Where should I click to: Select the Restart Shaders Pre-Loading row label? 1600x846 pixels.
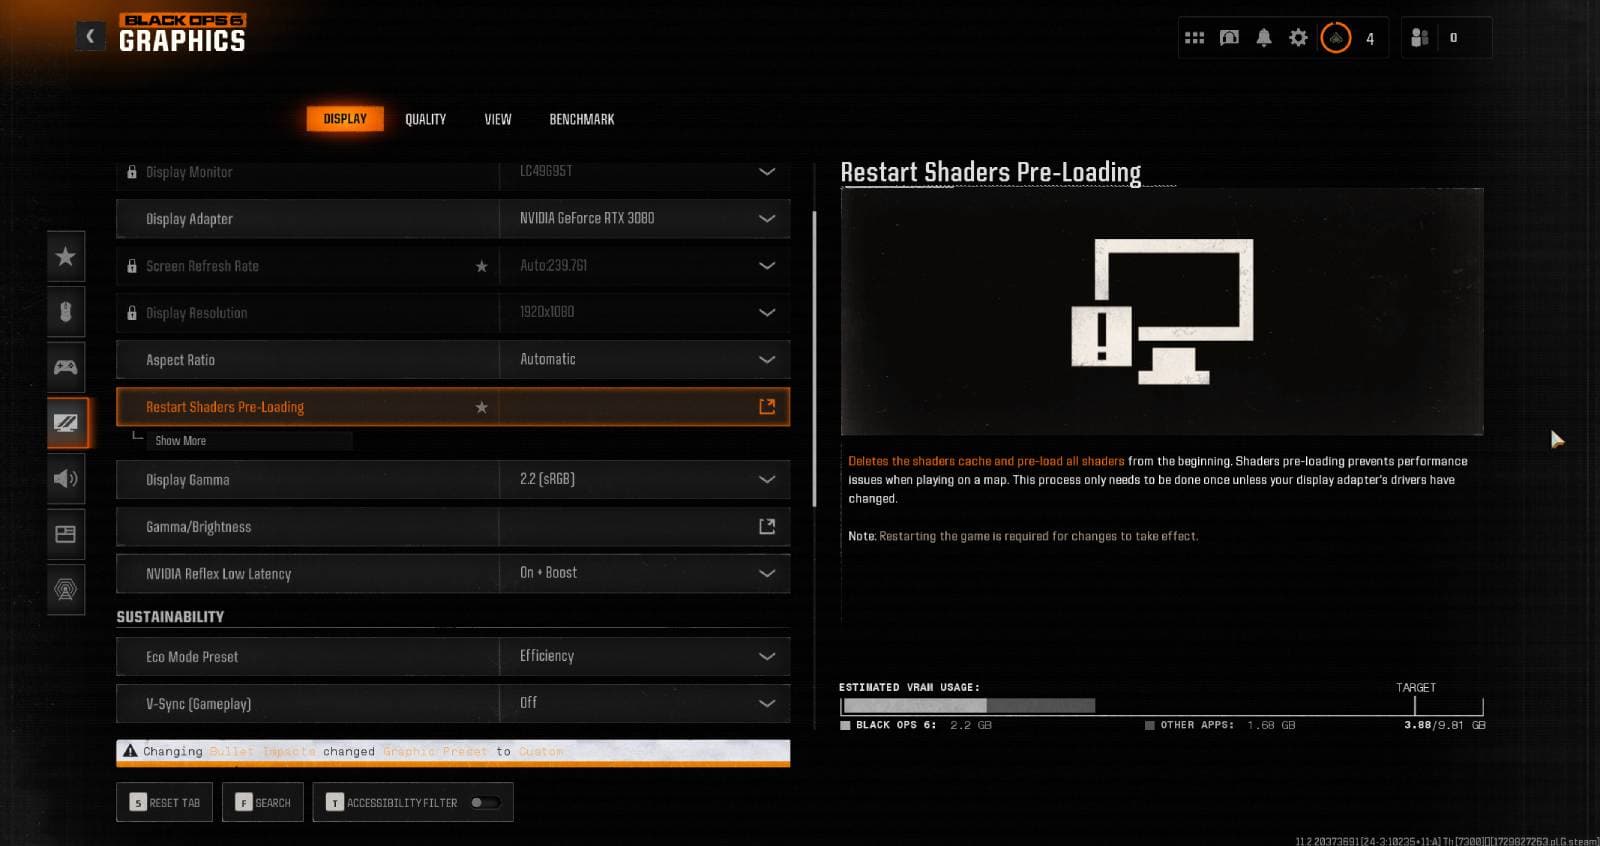pyautogui.click(x=225, y=407)
